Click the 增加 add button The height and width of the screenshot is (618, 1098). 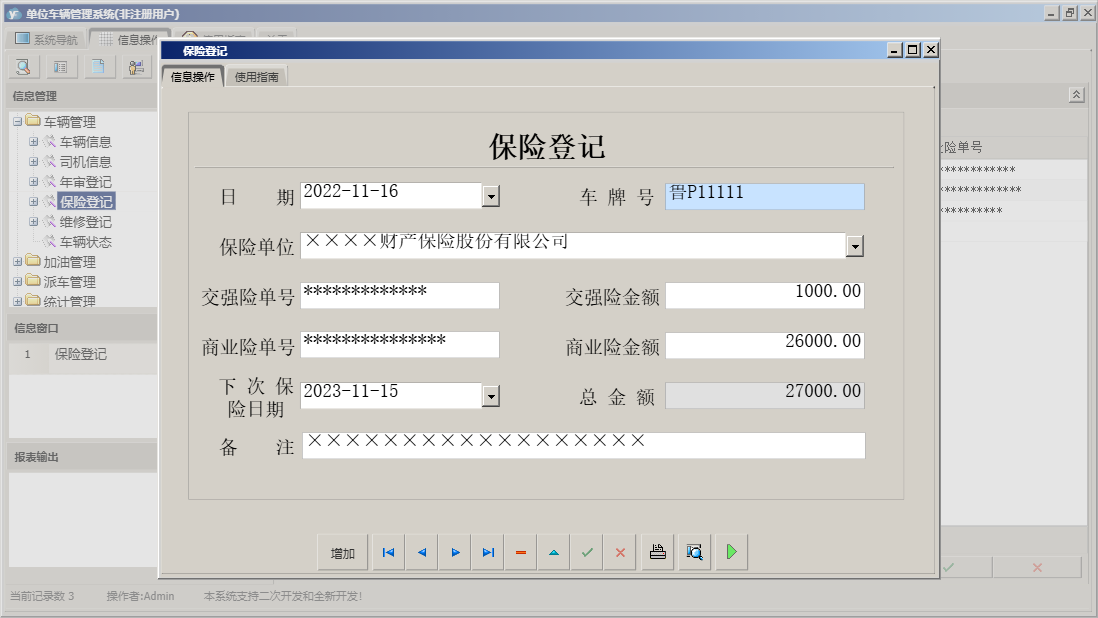click(x=342, y=551)
